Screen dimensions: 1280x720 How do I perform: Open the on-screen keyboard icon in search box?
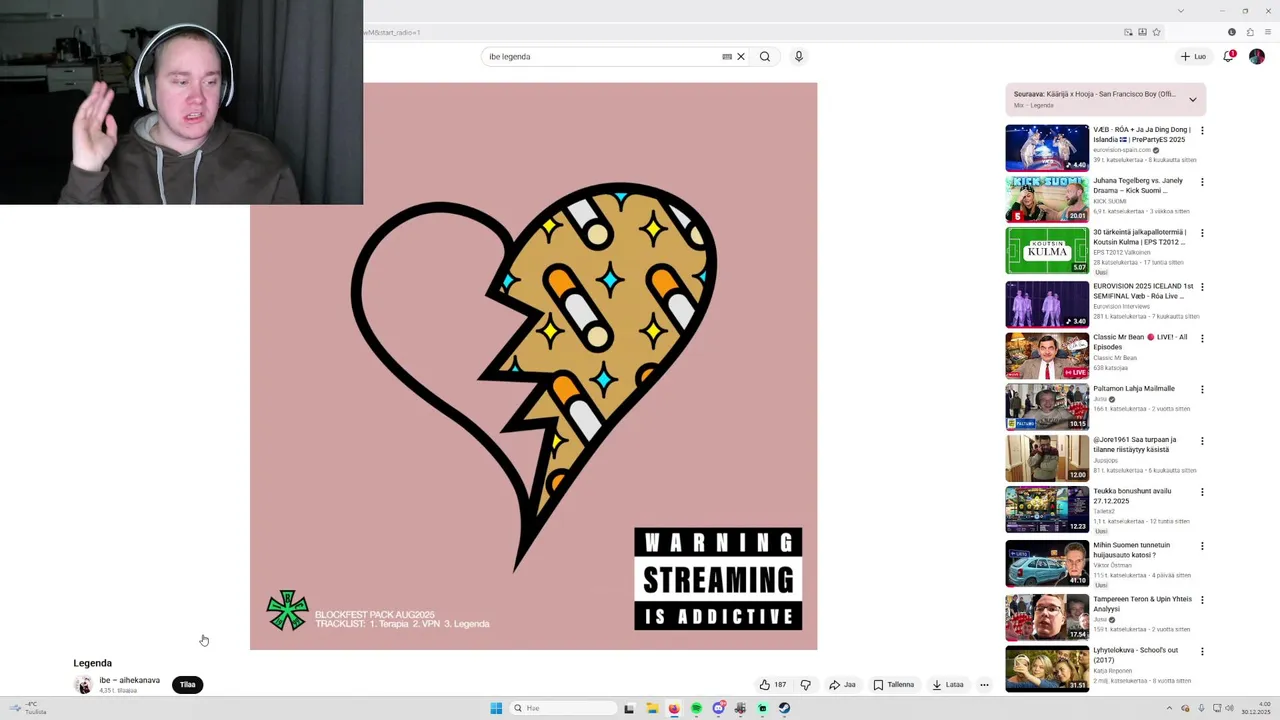pyautogui.click(x=727, y=57)
